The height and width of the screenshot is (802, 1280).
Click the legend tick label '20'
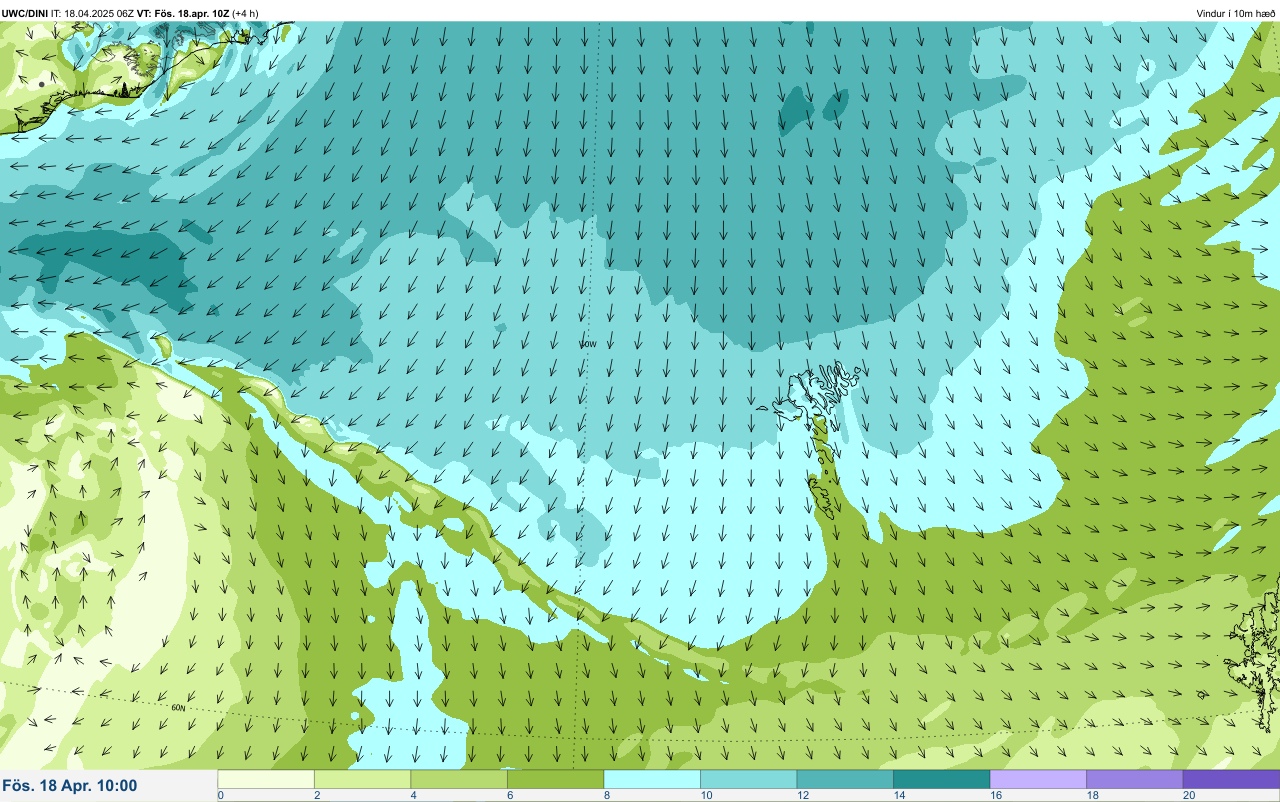coord(1187,795)
